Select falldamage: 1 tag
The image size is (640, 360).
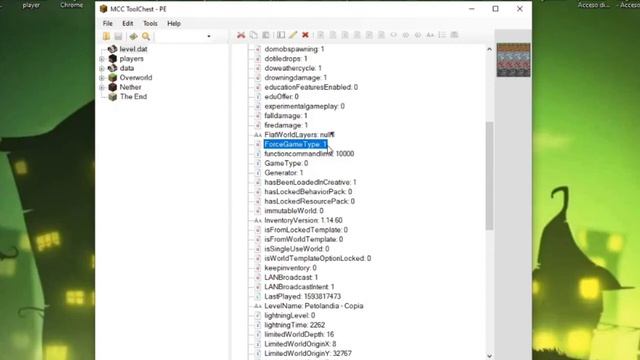(x=286, y=116)
